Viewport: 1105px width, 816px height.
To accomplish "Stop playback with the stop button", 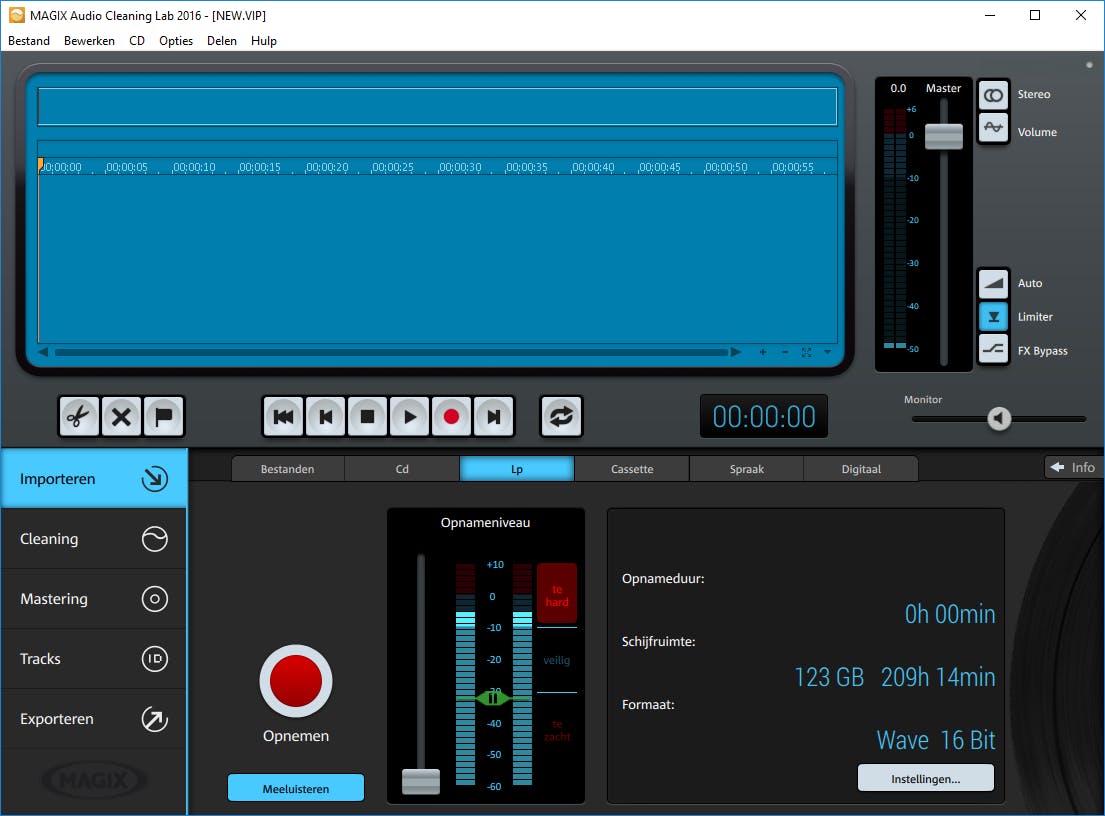I will click(367, 417).
